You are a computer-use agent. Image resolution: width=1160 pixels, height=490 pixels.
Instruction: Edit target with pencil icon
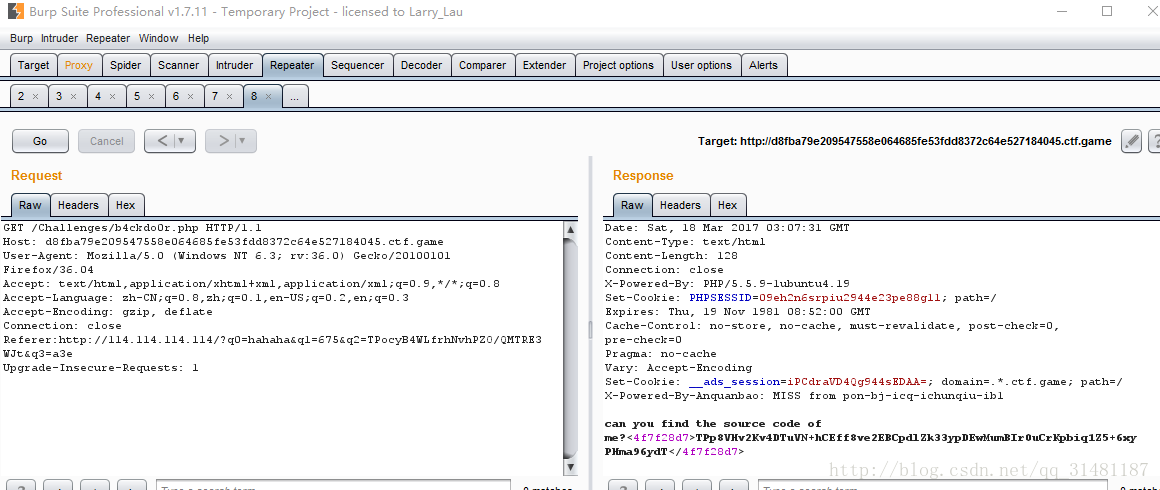click(x=1131, y=141)
